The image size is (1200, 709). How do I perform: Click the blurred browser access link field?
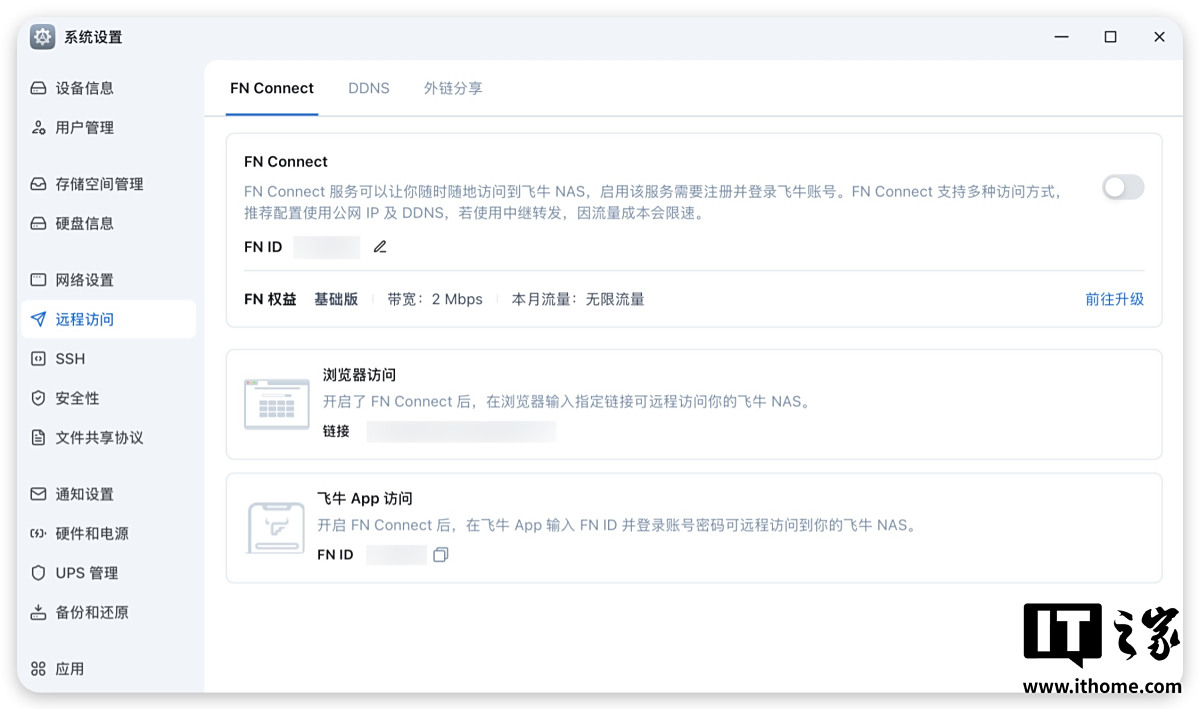coord(461,431)
